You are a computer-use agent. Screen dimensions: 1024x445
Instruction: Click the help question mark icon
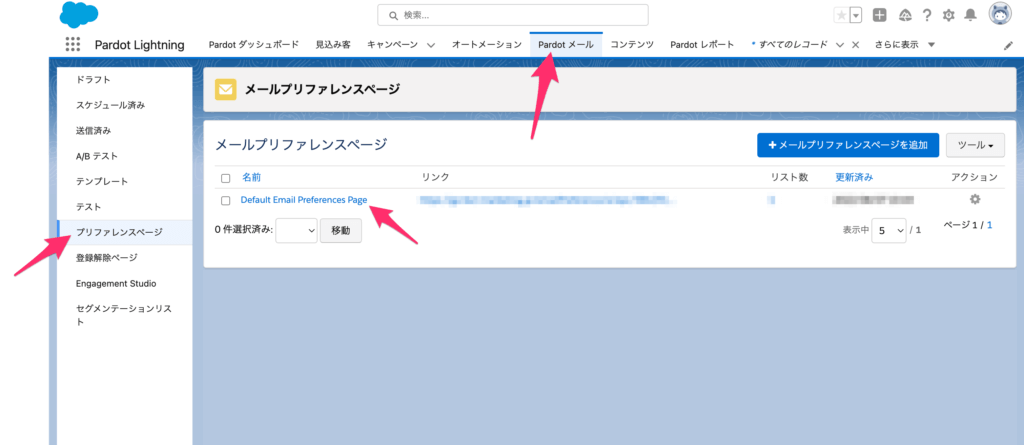pos(927,15)
